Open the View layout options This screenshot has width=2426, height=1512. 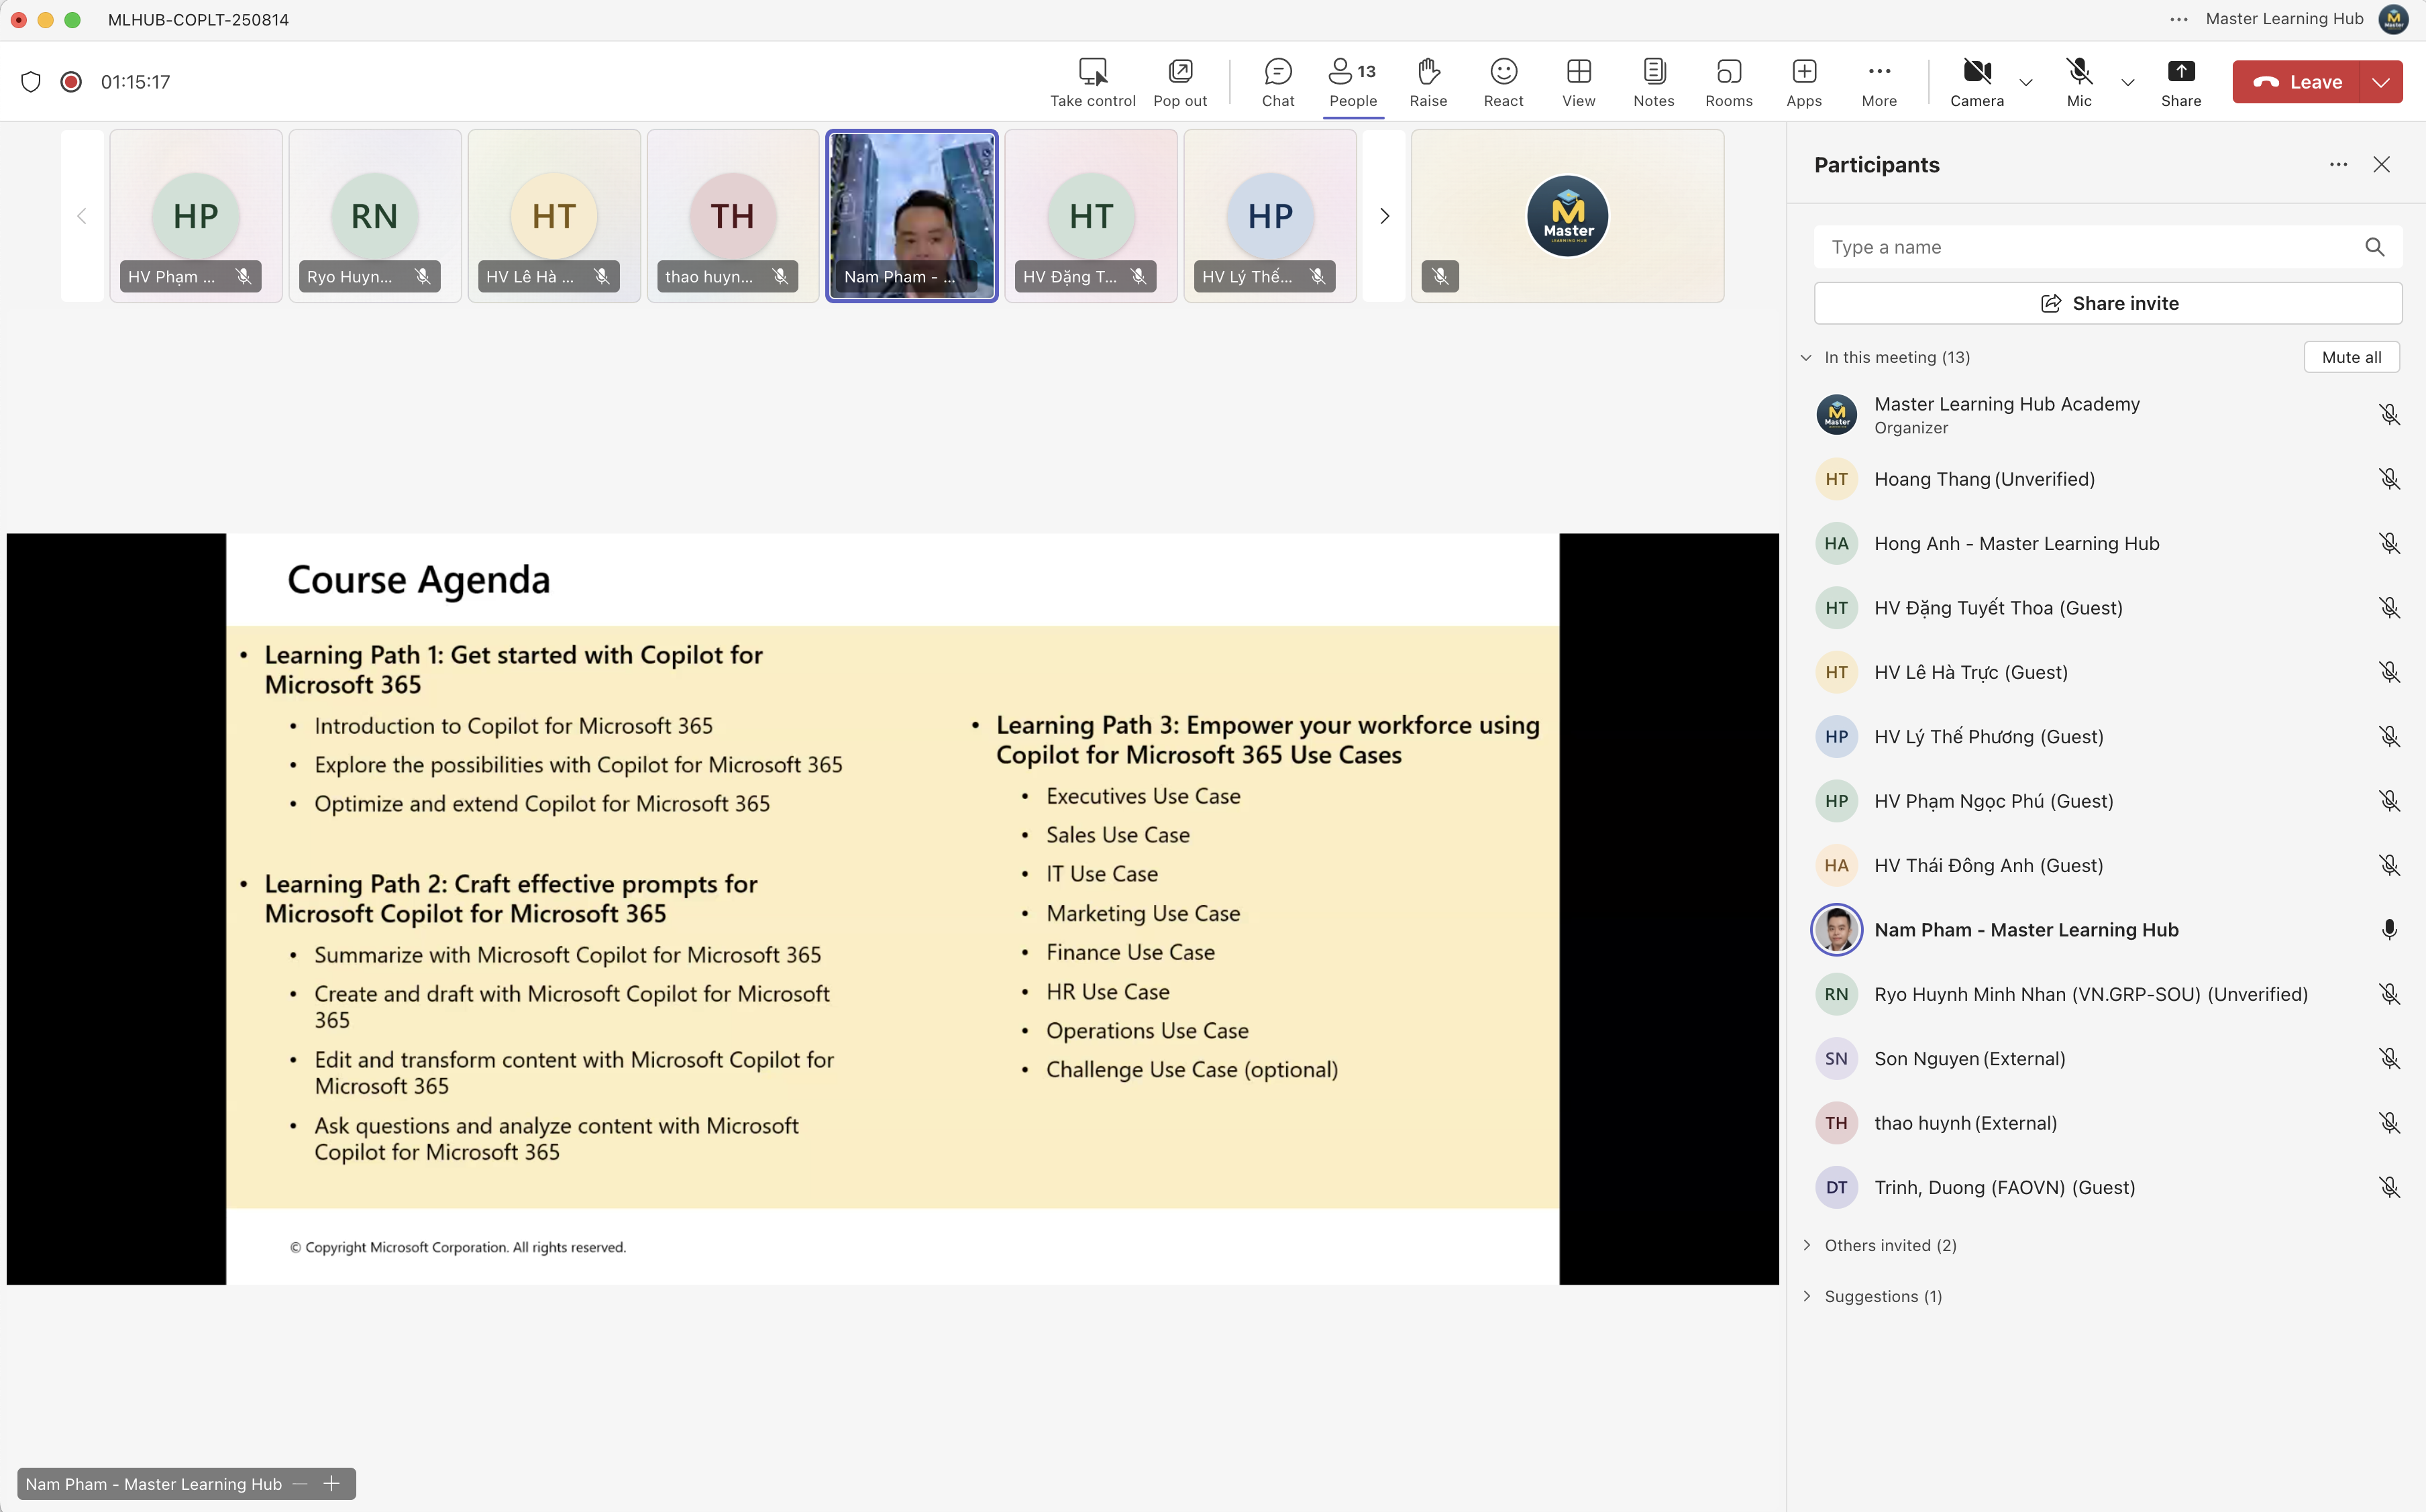click(1578, 82)
